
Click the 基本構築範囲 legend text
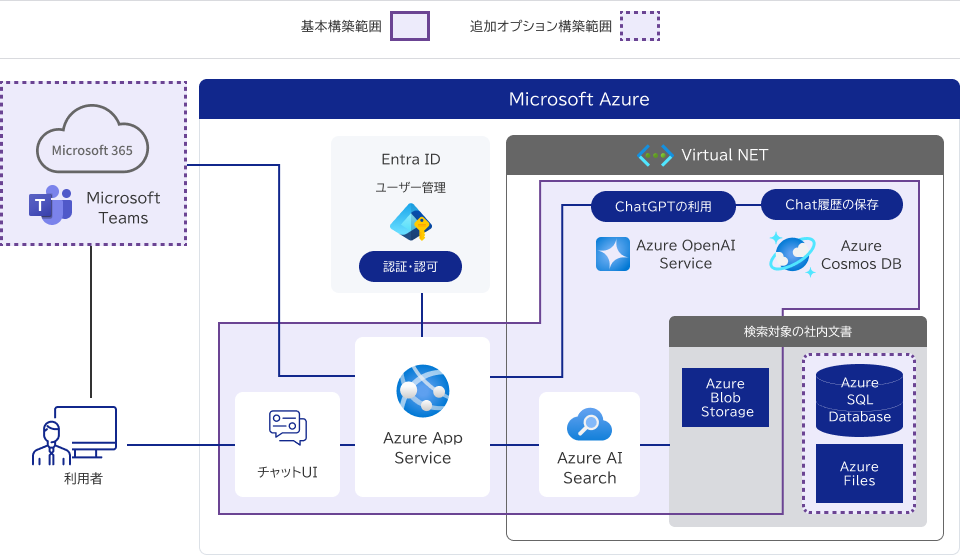[x=341, y=26]
